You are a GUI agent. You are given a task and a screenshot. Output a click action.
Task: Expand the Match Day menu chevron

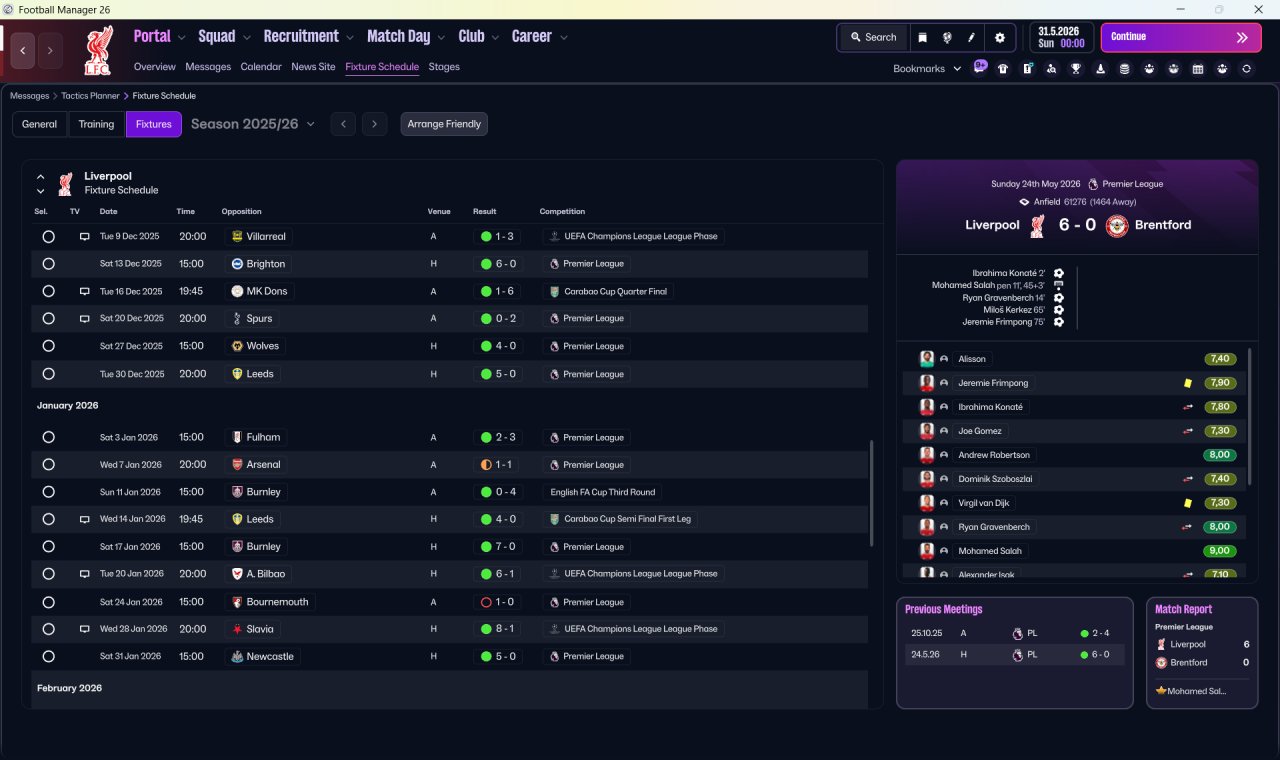pyautogui.click(x=441, y=38)
